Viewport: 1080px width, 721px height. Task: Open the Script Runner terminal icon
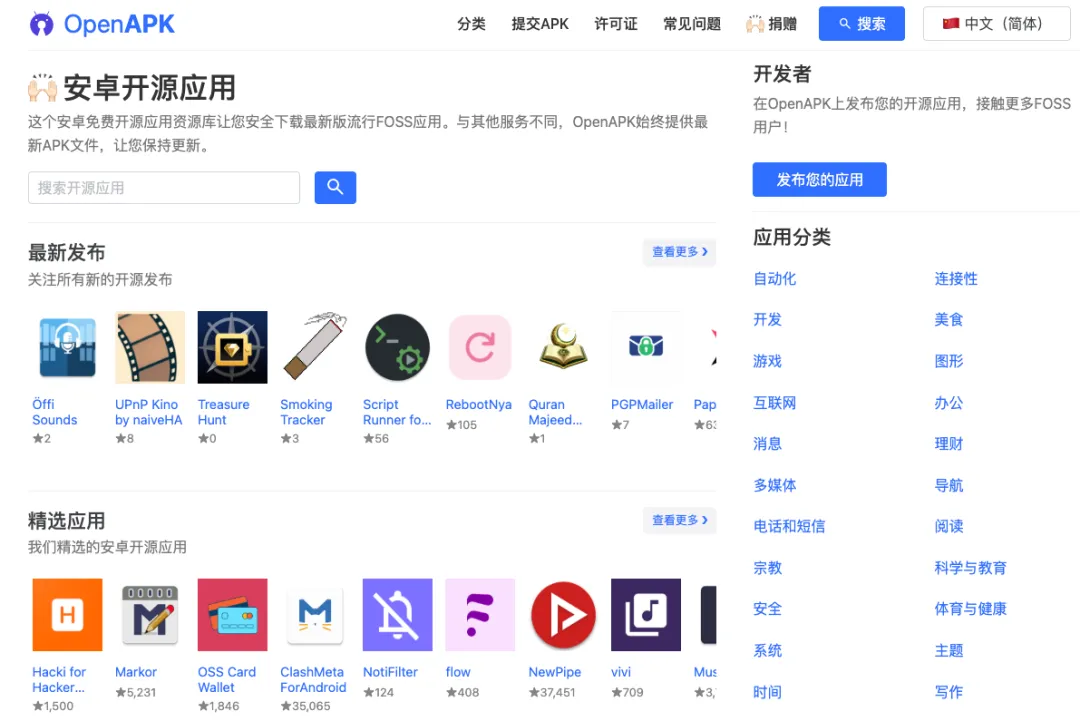coord(397,347)
